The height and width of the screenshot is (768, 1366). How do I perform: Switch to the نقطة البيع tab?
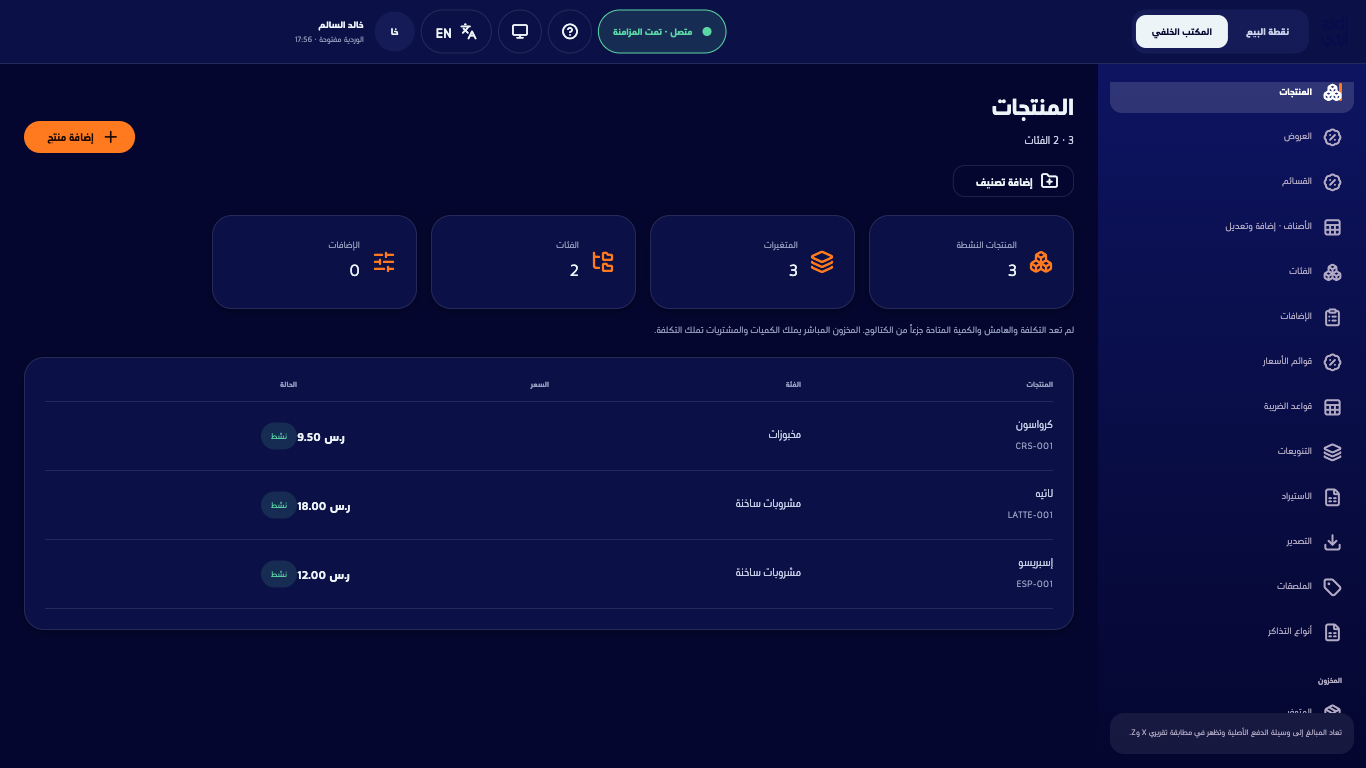coord(1267,32)
